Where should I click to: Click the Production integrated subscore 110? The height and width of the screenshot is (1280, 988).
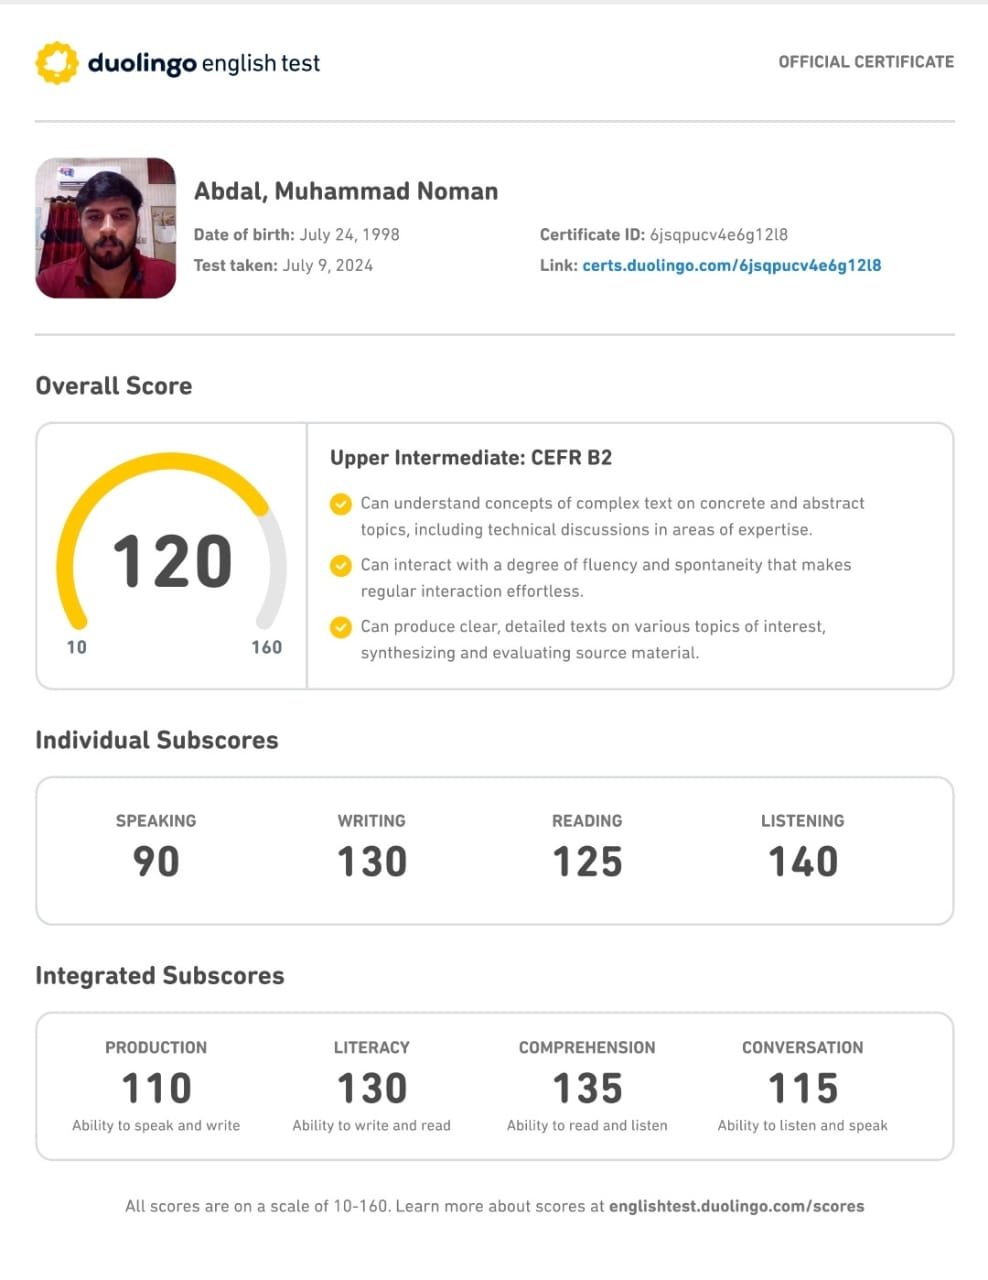click(156, 1088)
